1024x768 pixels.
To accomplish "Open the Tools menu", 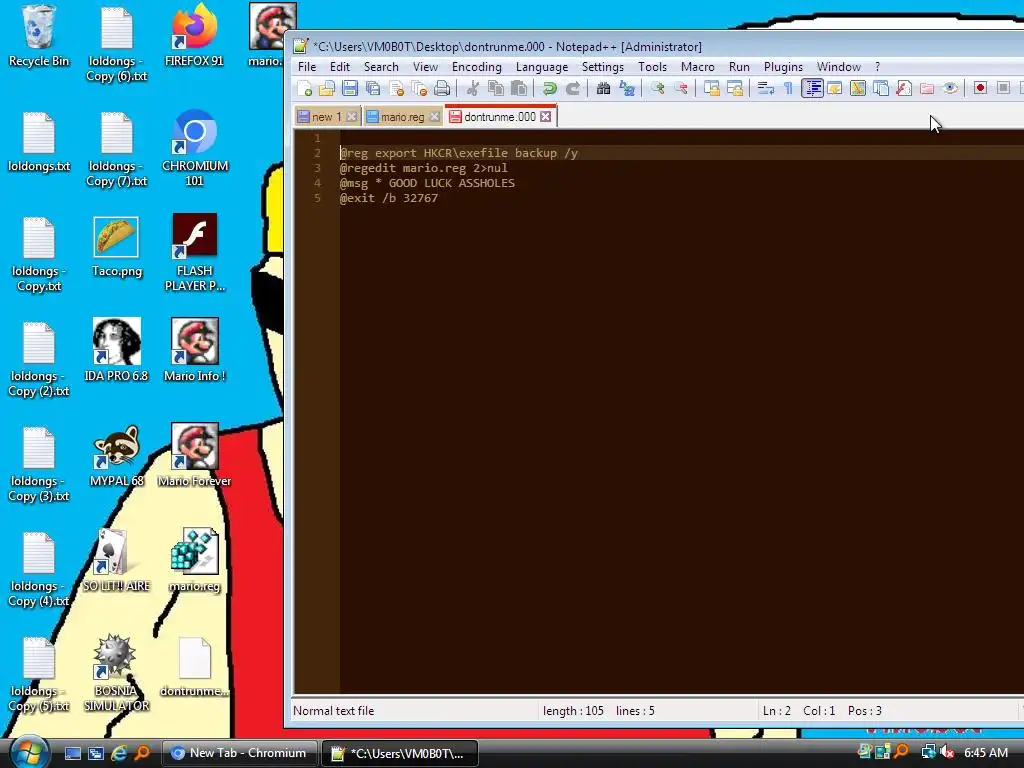I will [652, 67].
